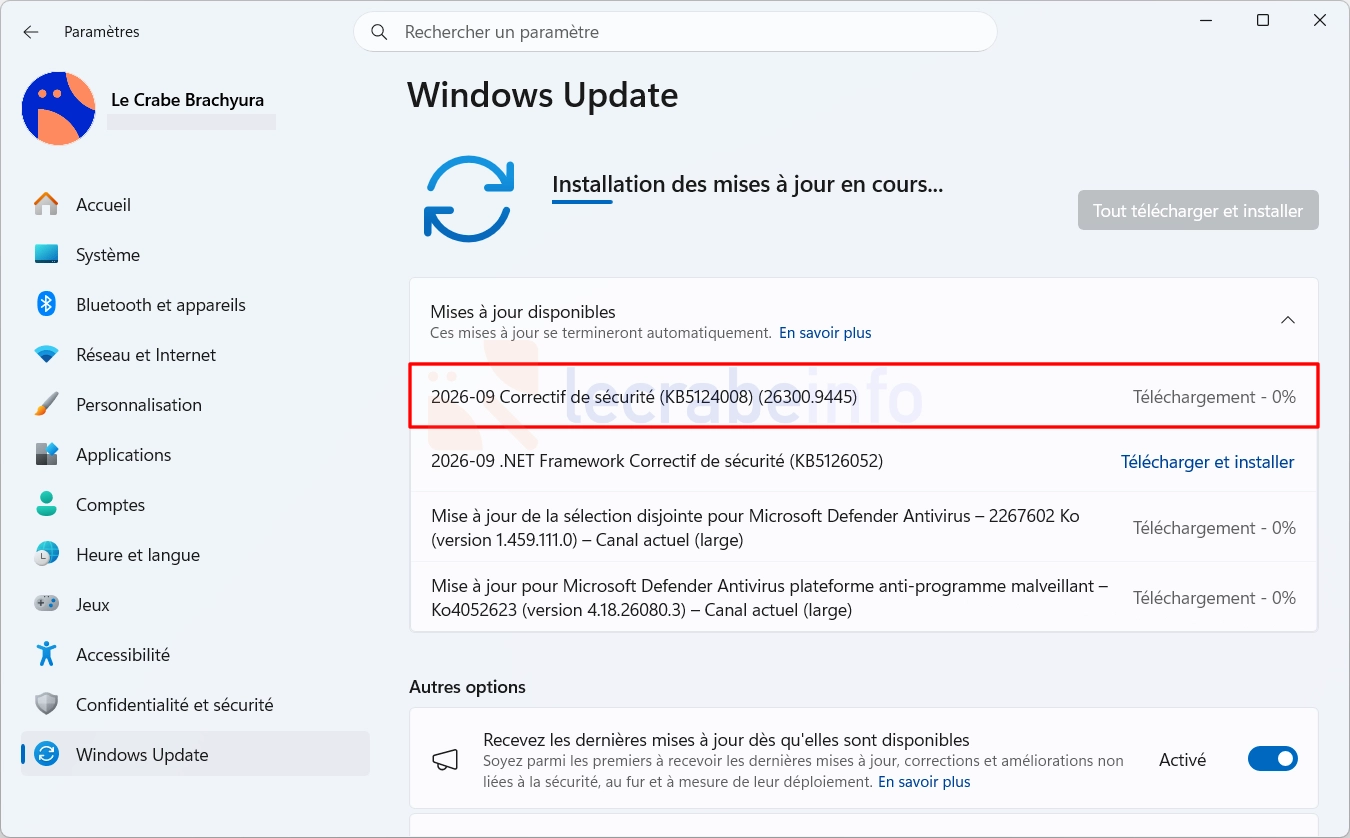Click the Confidentialité et sécurité shield icon

(x=46, y=704)
